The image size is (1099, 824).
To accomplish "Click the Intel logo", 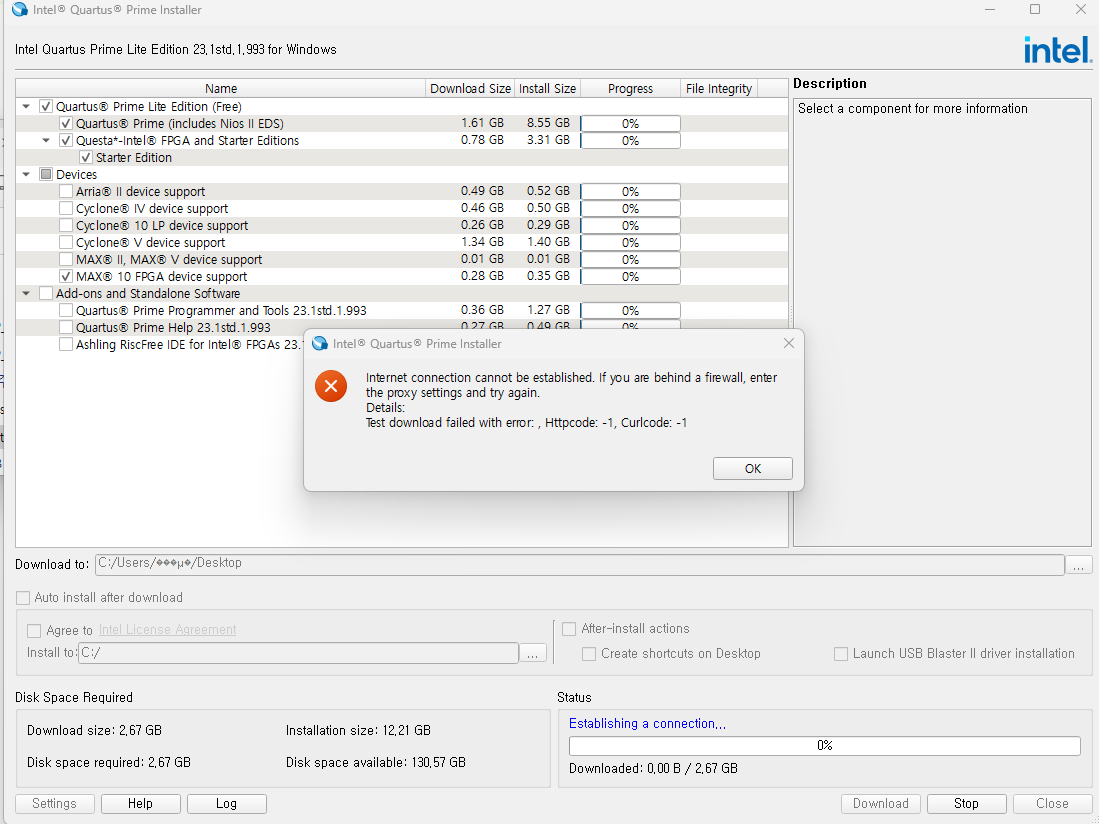I will click(x=1057, y=50).
